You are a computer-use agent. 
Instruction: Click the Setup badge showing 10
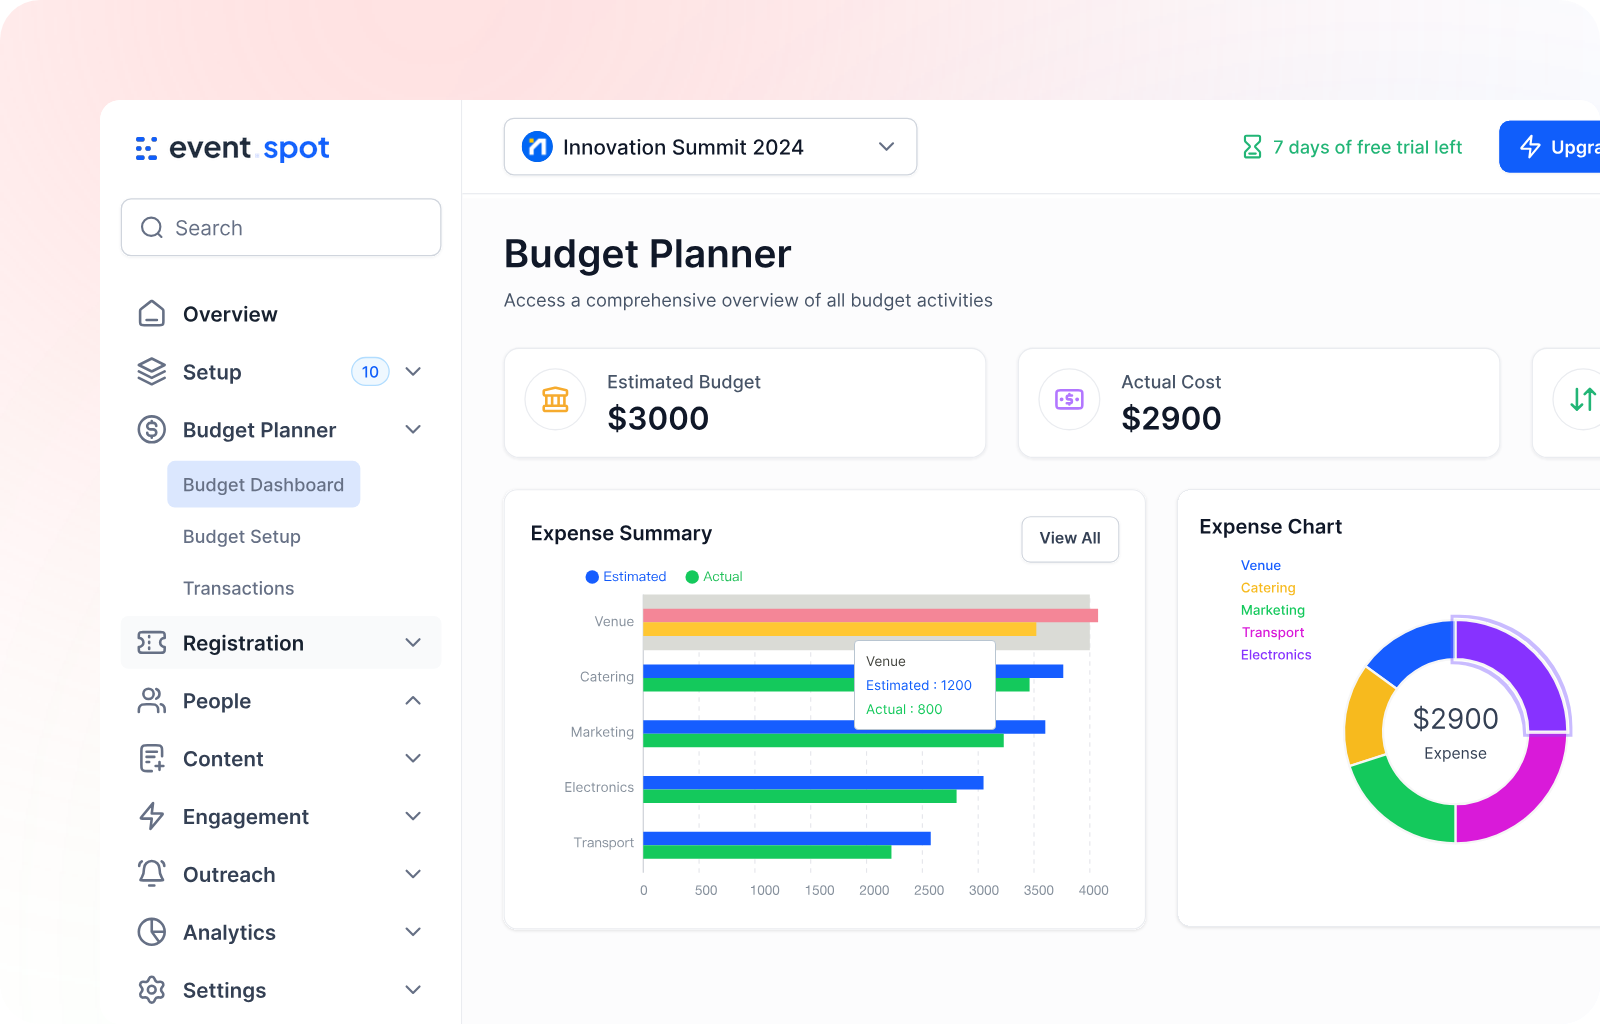click(370, 372)
